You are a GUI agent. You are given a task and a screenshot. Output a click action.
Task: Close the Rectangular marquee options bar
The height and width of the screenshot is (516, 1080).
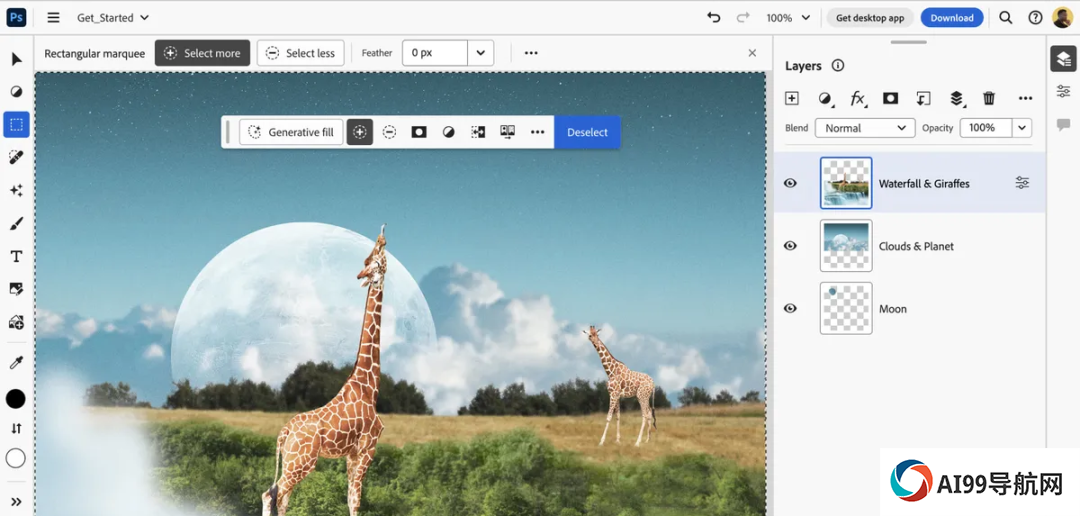tap(752, 53)
